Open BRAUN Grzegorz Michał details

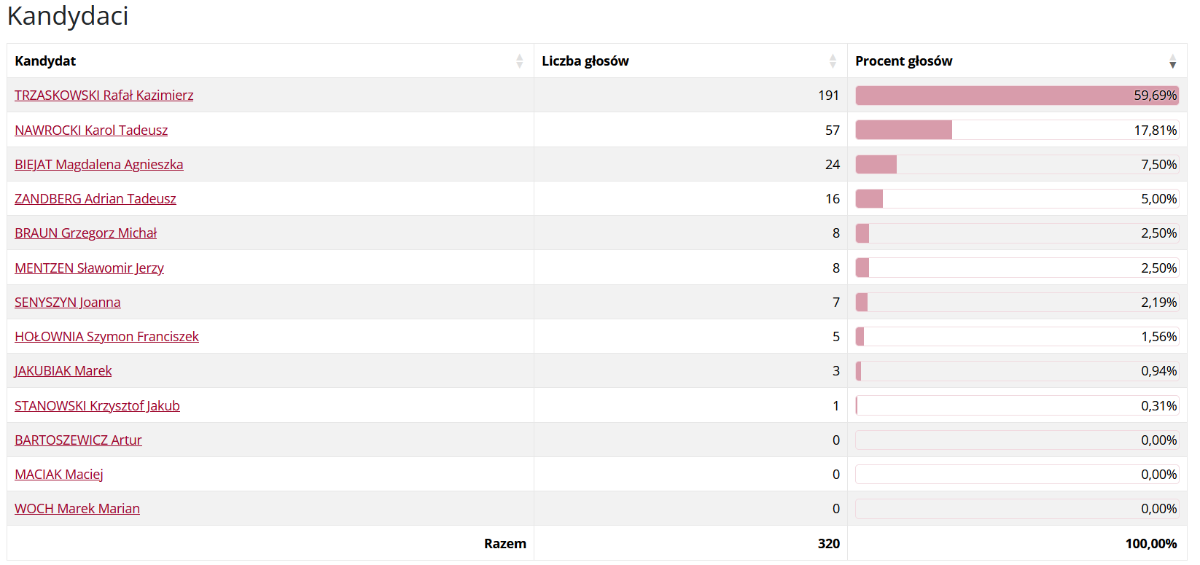click(86, 233)
